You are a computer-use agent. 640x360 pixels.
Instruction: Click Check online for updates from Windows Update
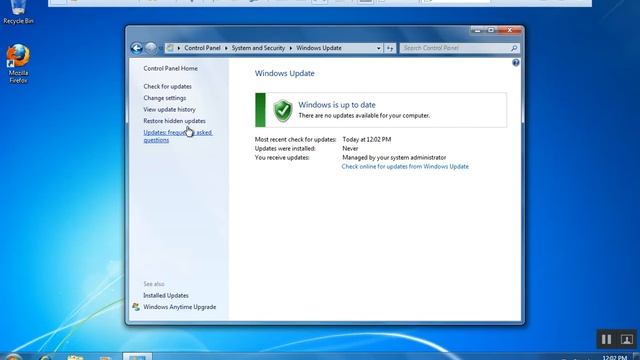click(x=405, y=167)
